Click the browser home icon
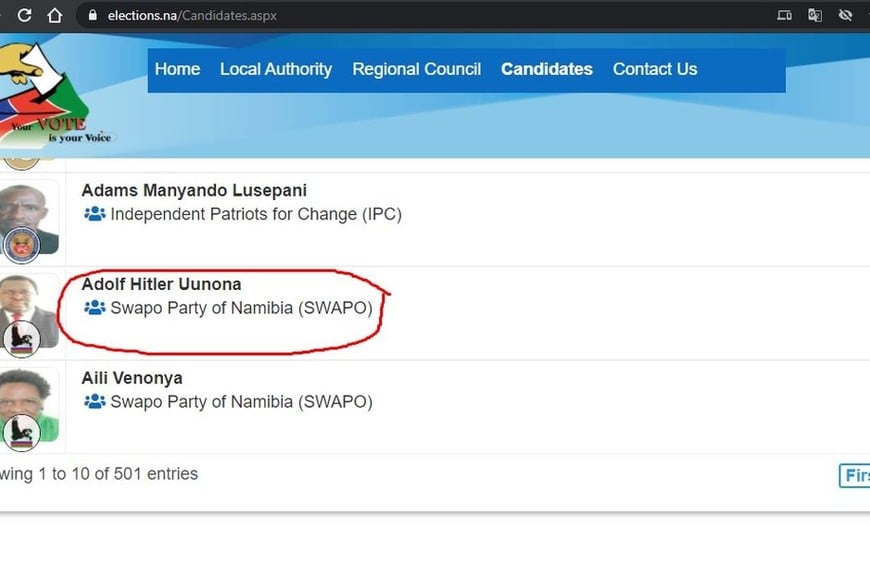The image size is (870, 580). tap(55, 15)
